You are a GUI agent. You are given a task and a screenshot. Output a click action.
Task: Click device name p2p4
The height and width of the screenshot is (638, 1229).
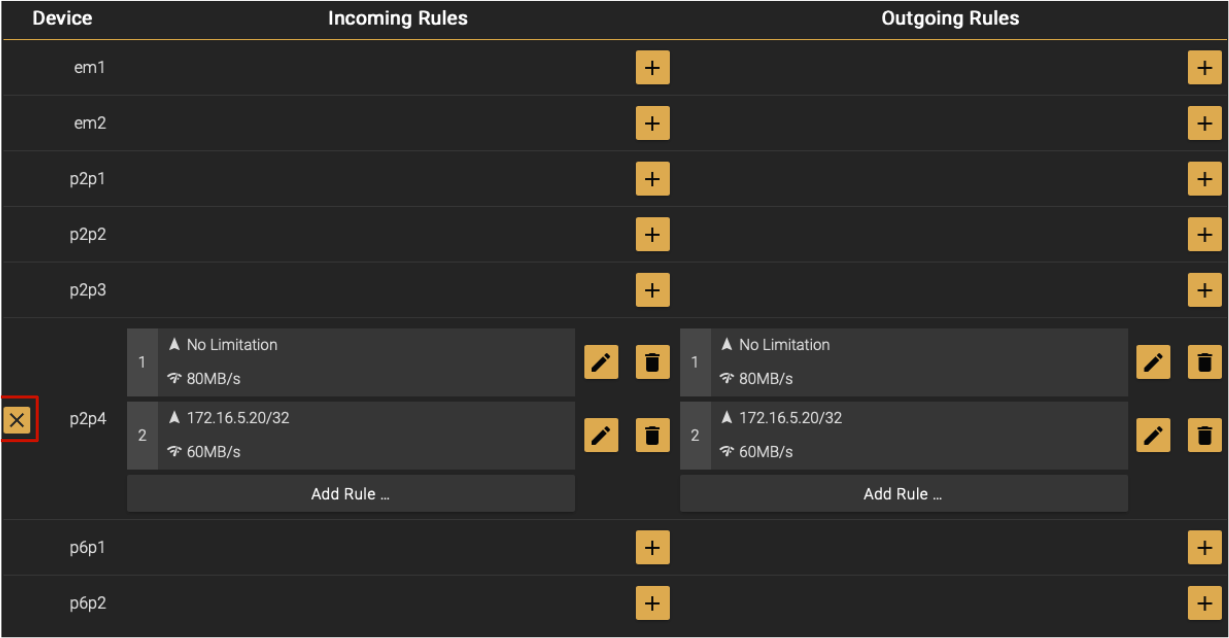88,419
